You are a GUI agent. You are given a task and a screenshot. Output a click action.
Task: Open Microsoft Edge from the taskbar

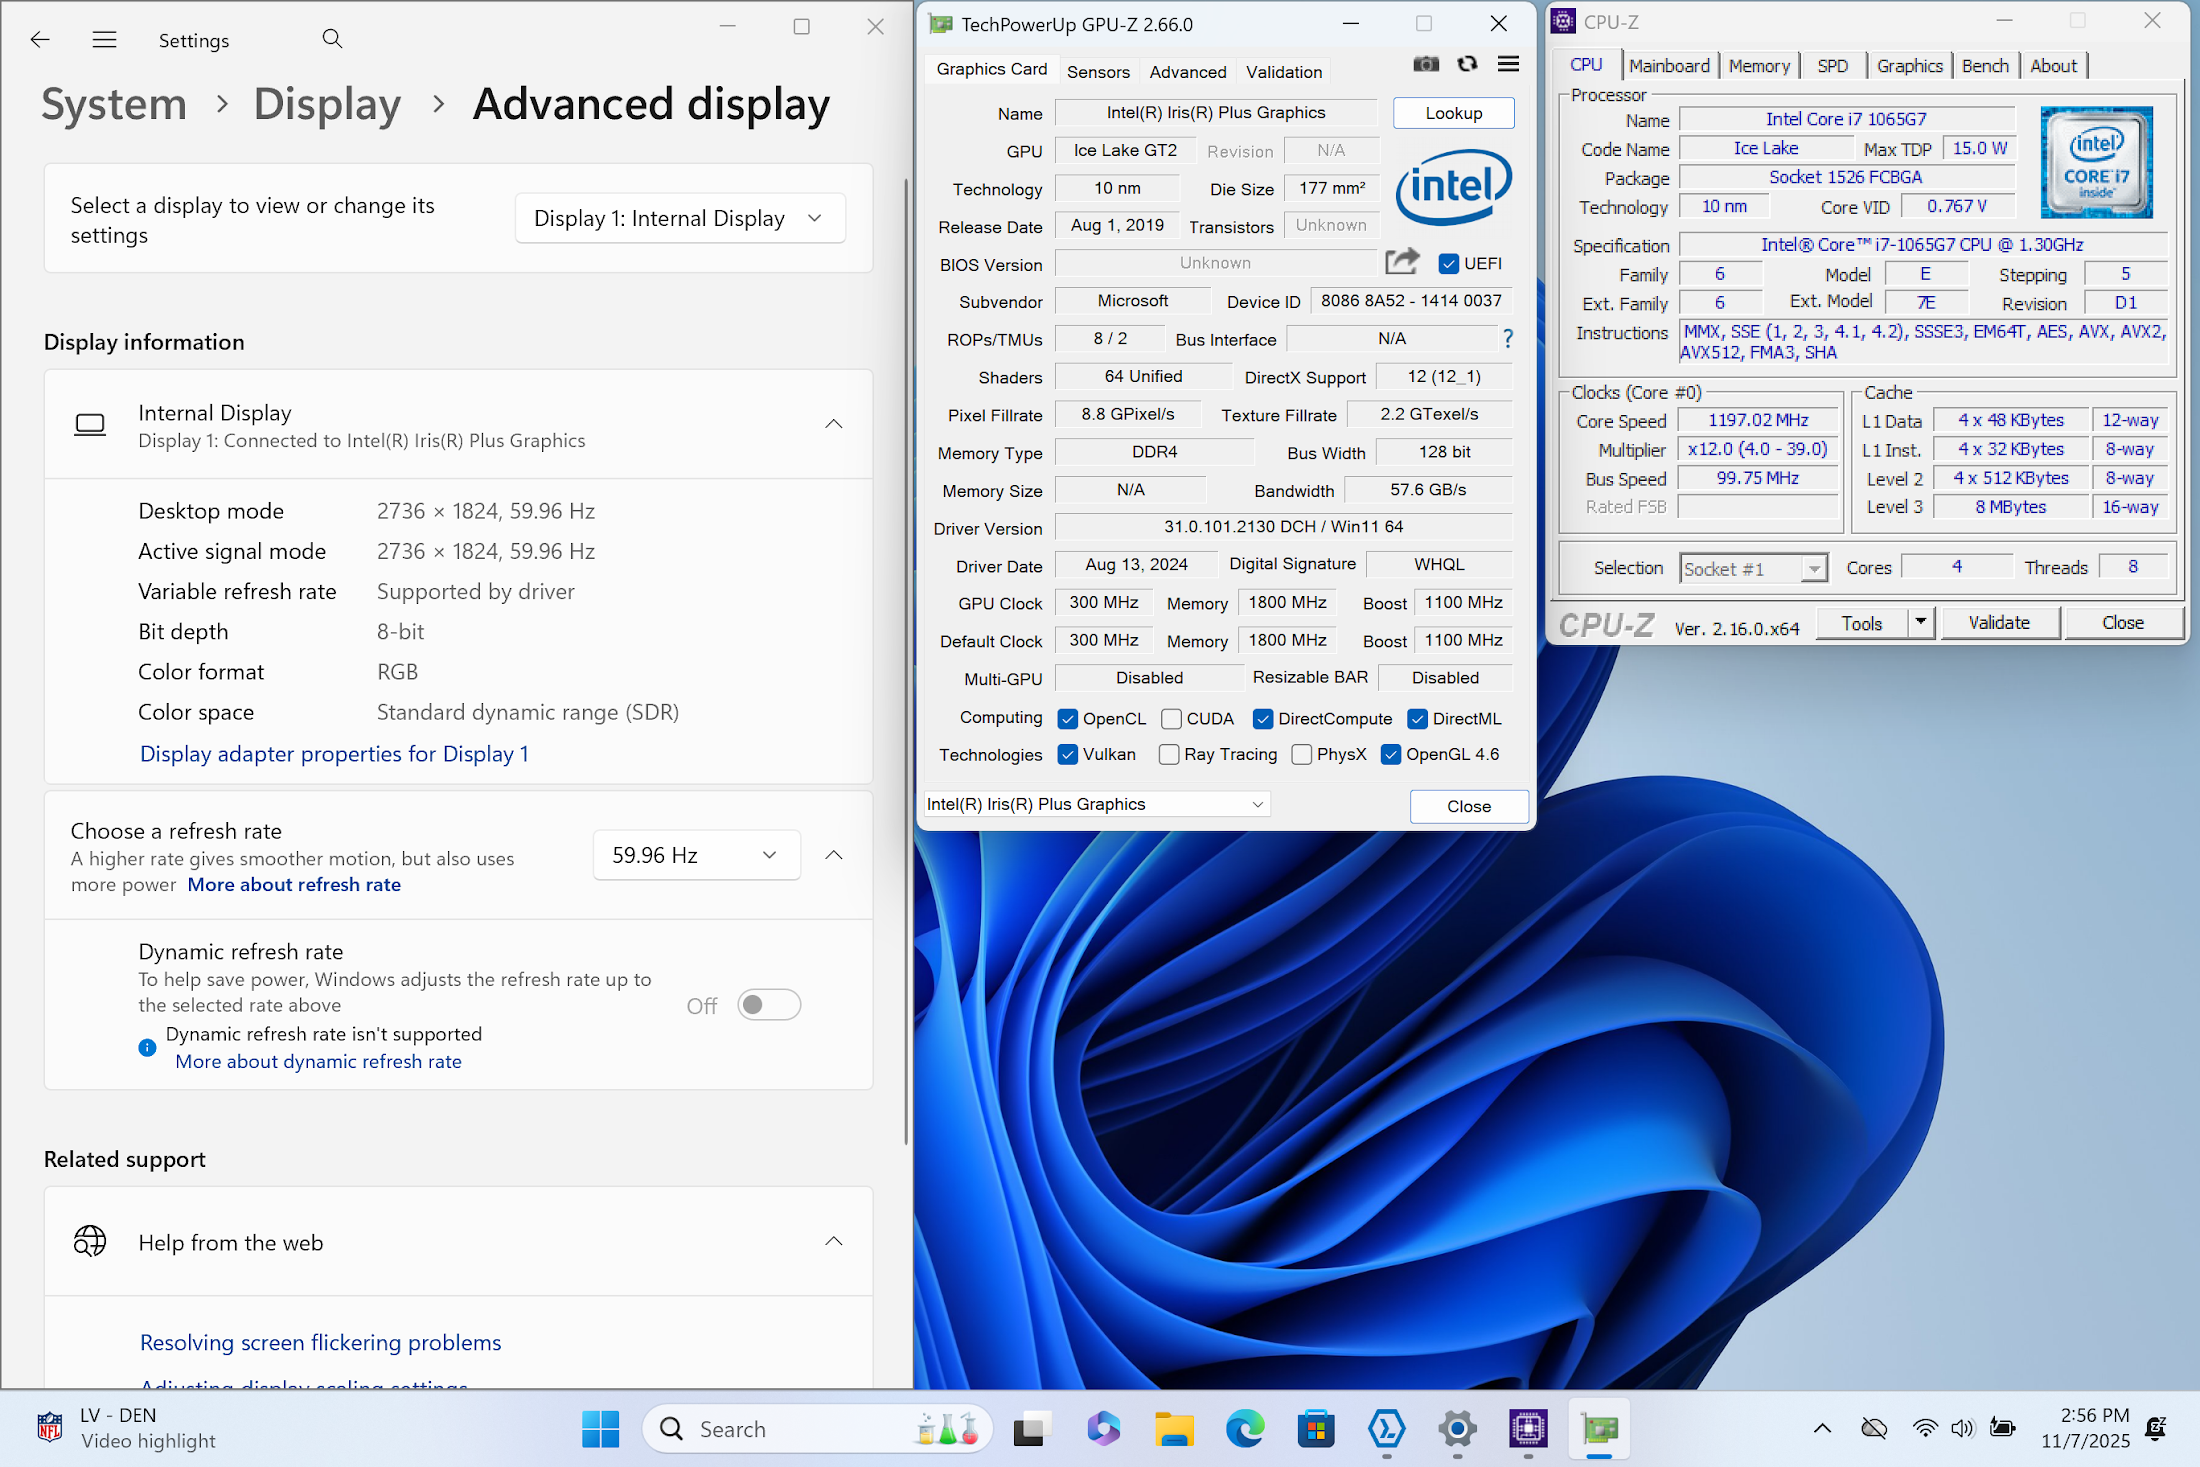[1245, 1429]
